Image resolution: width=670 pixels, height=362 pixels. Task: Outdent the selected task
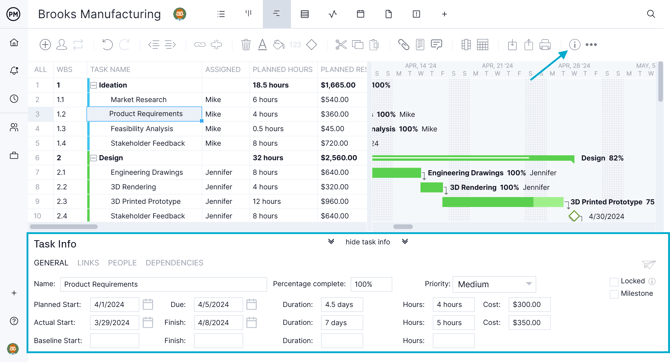153,44
